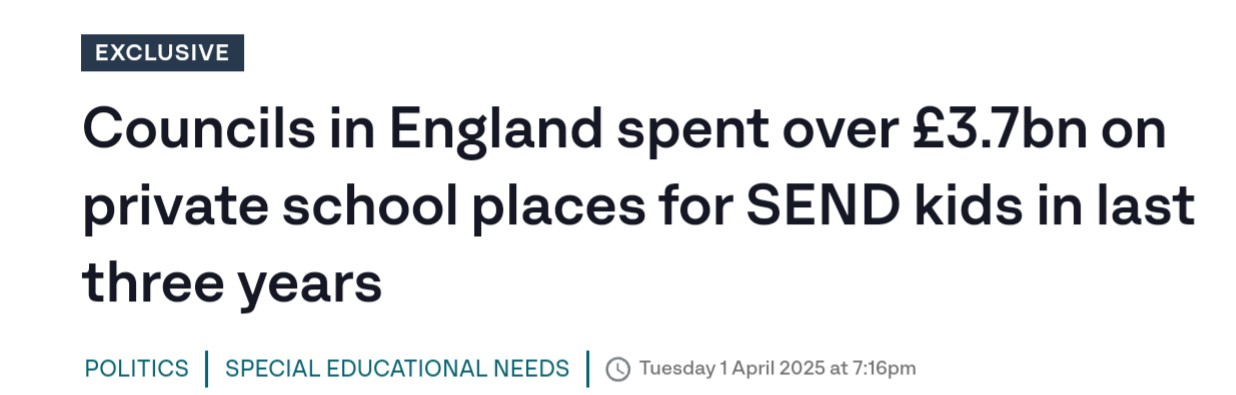
Task: Click the headline starting 'Councils in England'
Action: [x=638, y=207]
